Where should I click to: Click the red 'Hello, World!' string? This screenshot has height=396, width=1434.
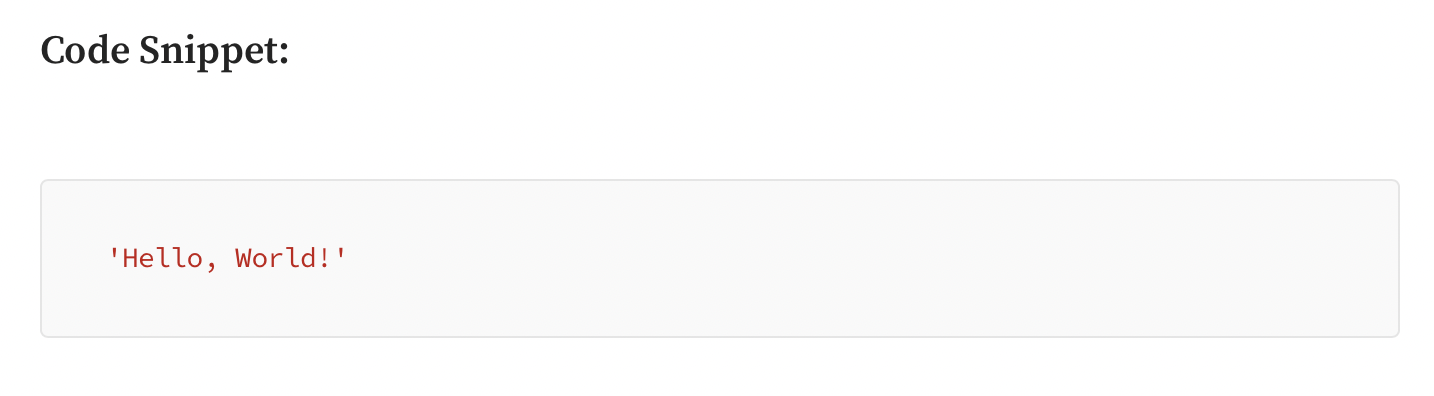click(227, 259)
